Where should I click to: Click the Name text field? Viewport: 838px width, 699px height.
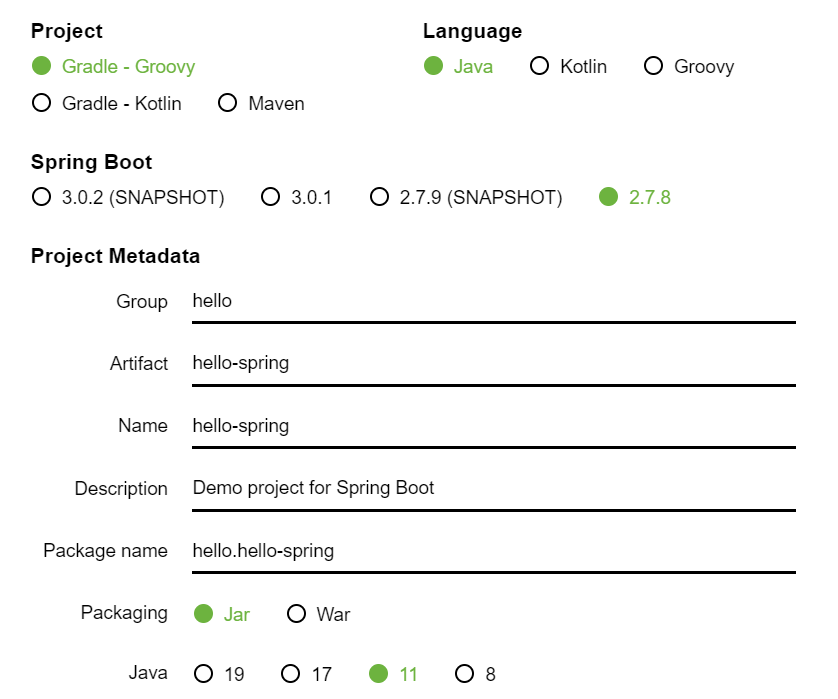click(x=493, y=426)
